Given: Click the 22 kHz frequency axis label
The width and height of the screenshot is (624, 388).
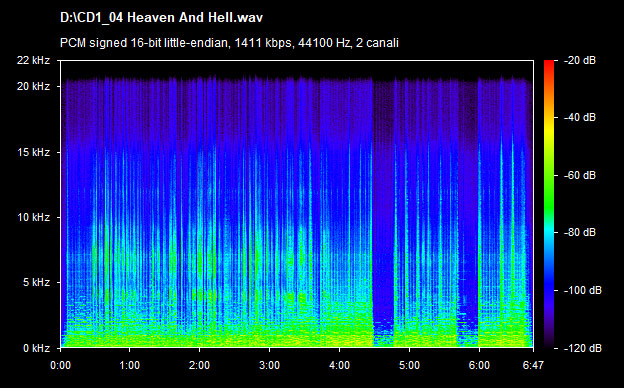Looking at the screenshot, I should pos(33,60).
